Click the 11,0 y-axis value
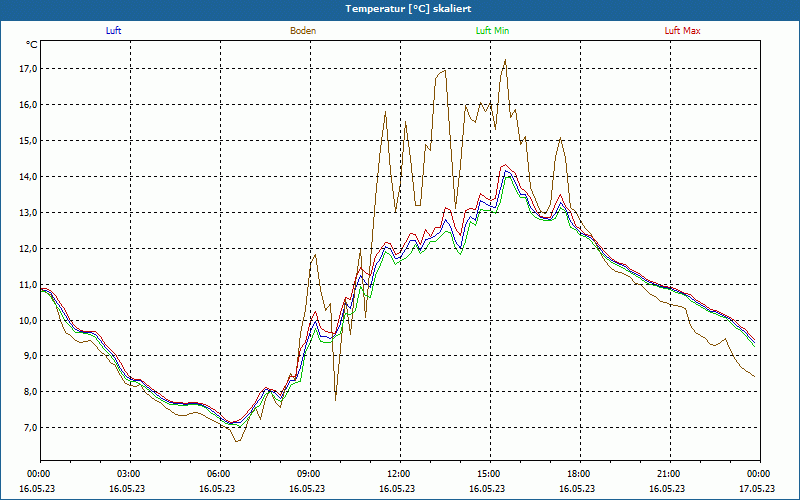Screen dimensions: 800x500 (29, 284)
